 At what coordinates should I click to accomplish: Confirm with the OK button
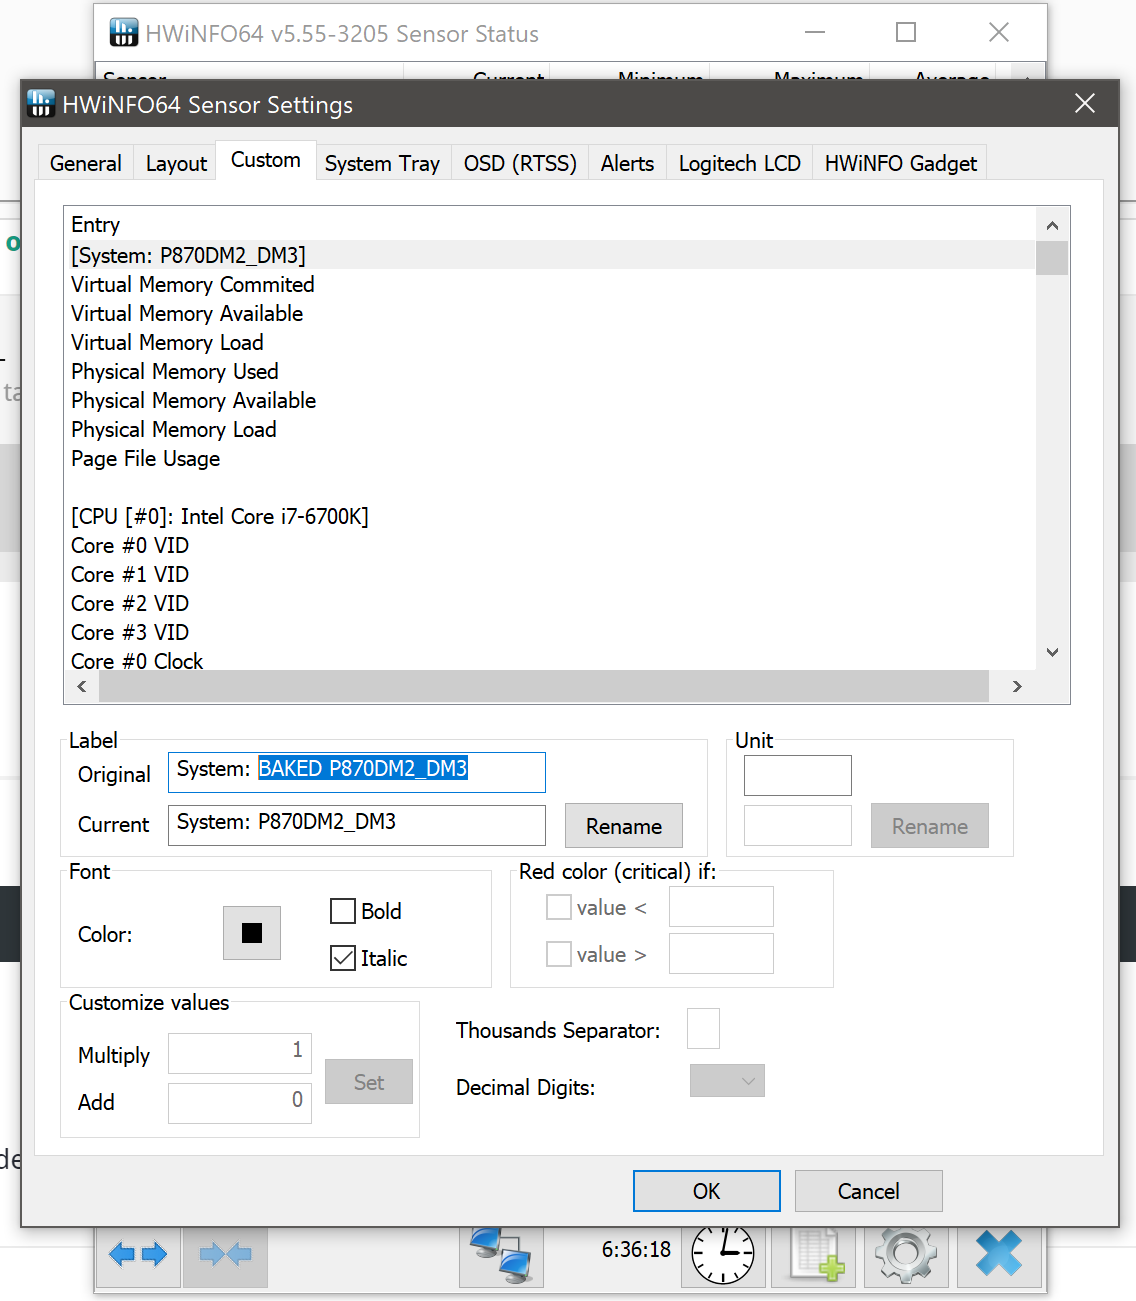tap(707, 1191)
